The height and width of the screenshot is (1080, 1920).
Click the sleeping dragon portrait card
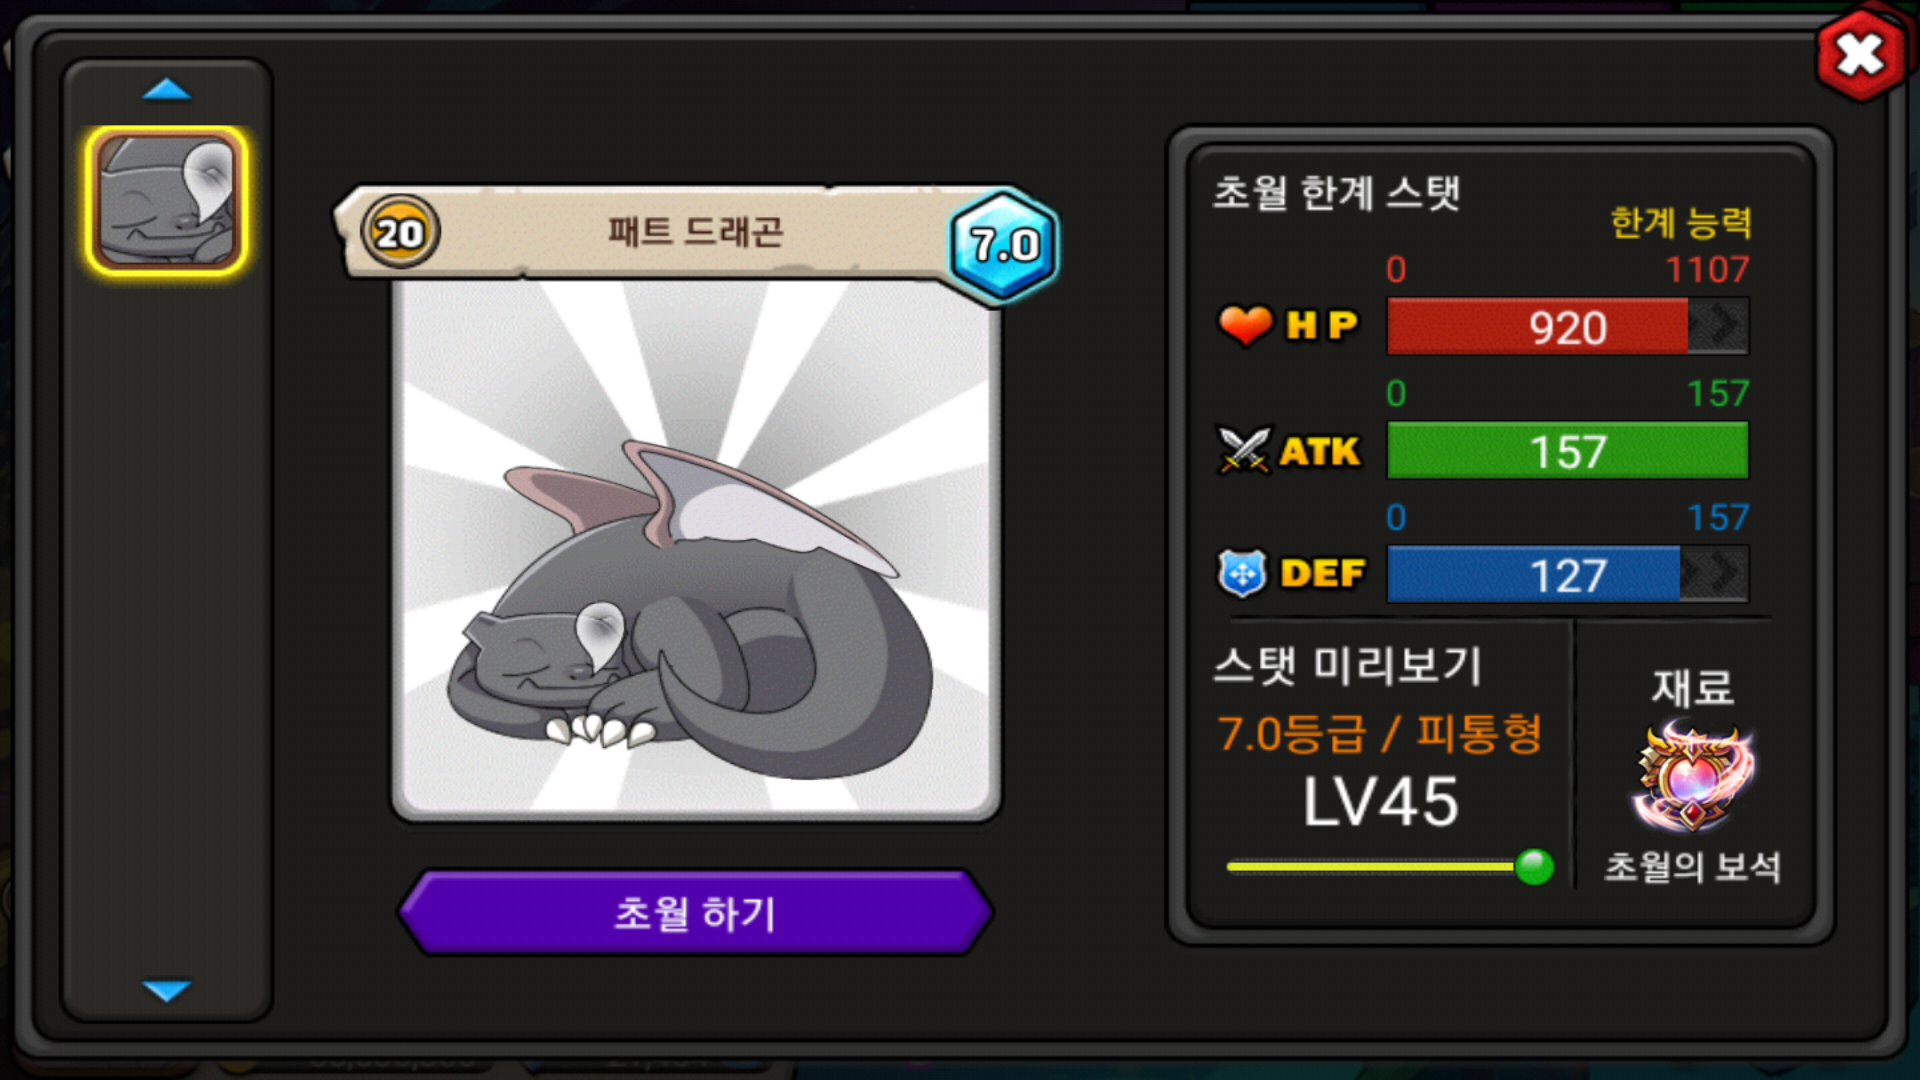point(696,550)
